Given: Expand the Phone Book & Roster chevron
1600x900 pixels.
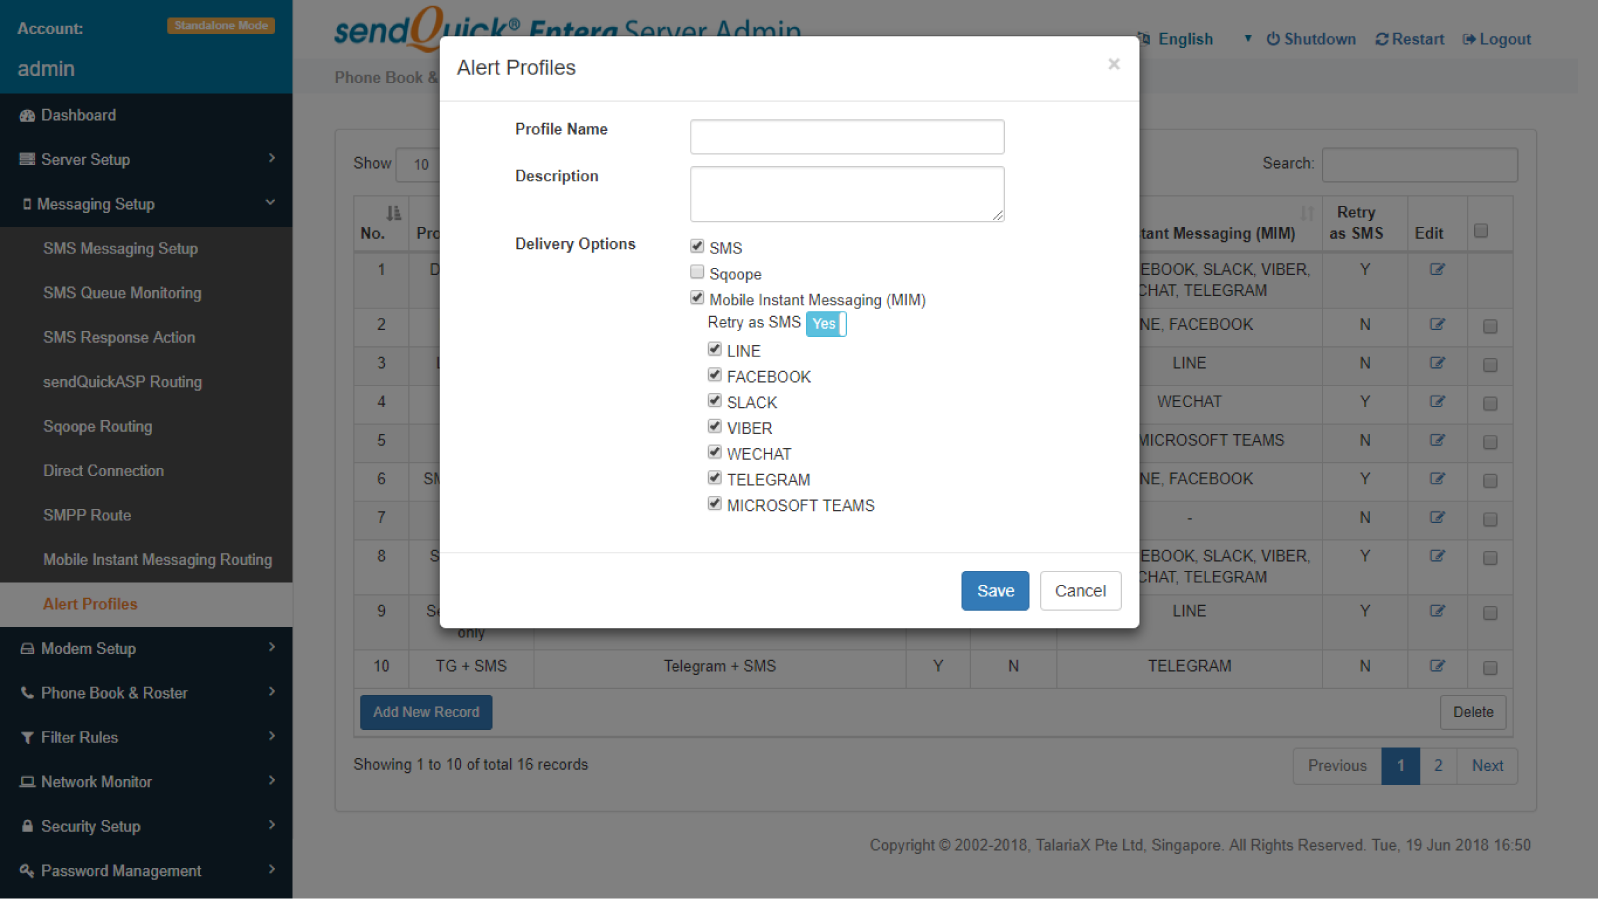Looking at the screenshot, I should [x=271, y=692].
